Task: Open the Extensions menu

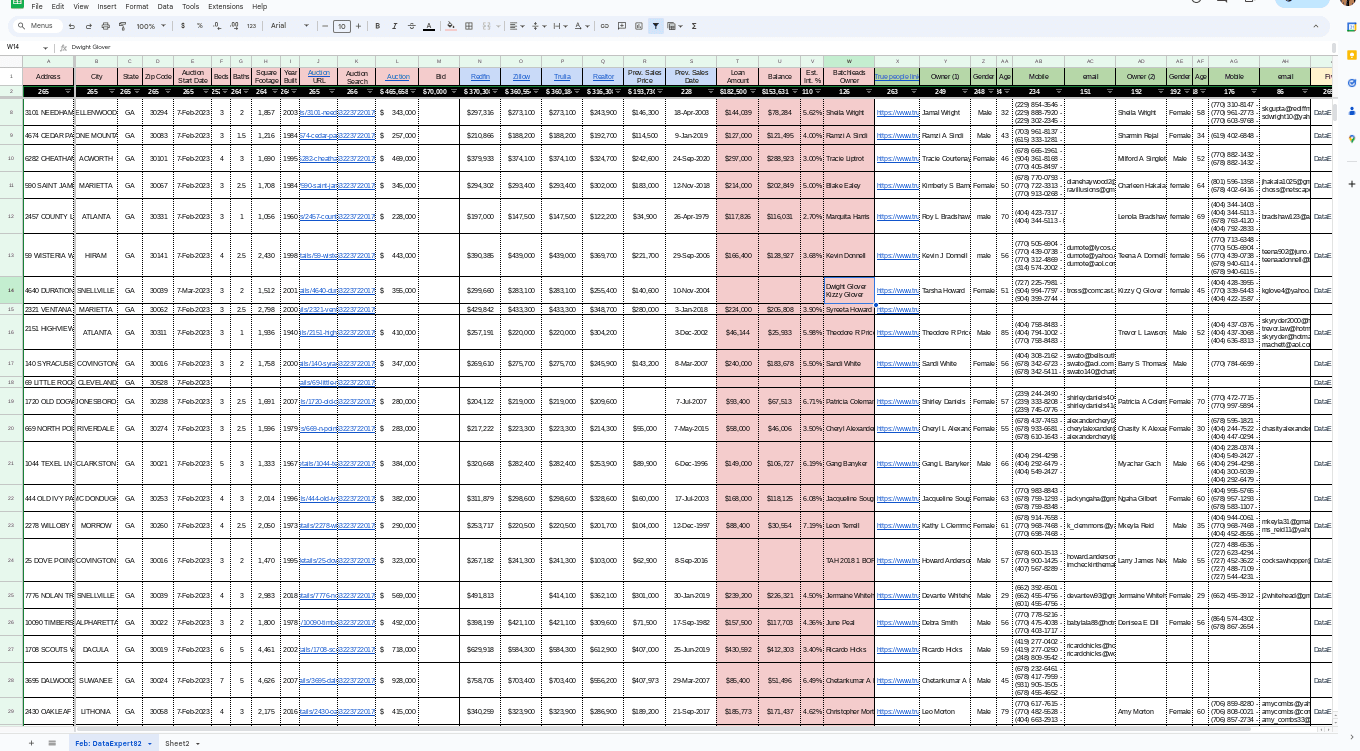Action: [x=225, y=6]
